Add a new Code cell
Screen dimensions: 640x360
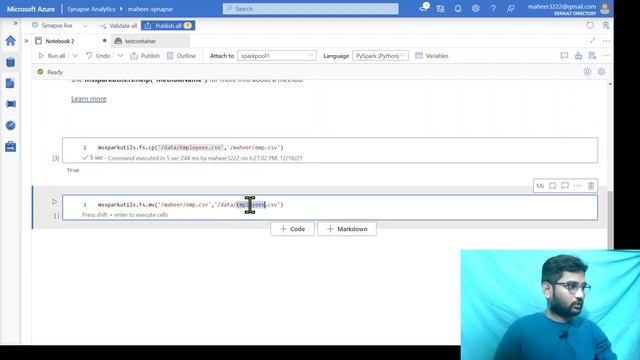pos(292,229)
